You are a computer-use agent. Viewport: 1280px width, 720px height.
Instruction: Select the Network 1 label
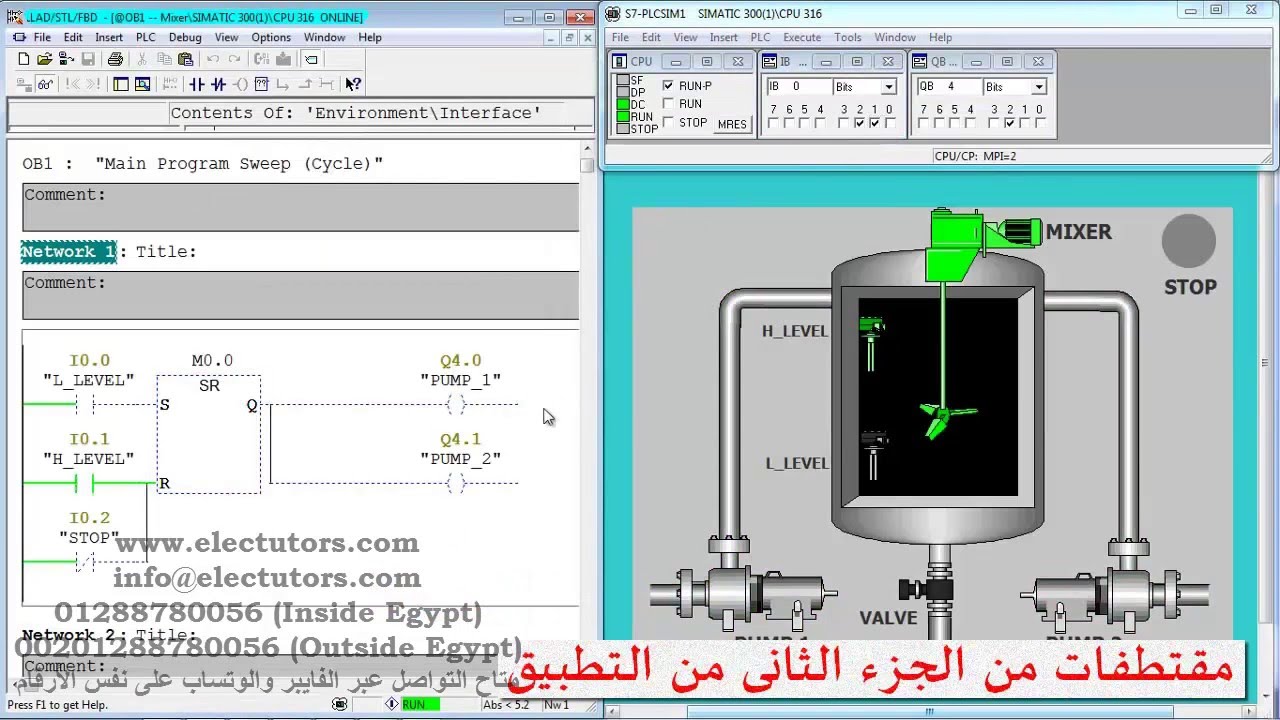click(69, 251)
